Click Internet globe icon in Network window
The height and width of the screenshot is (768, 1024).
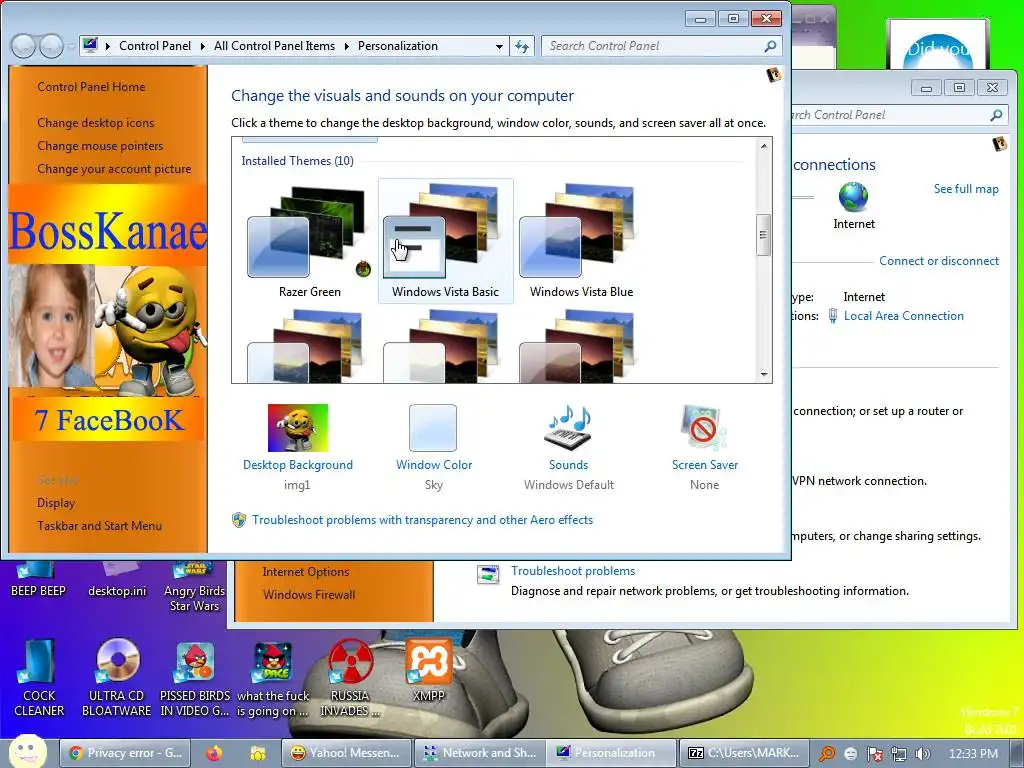tap(853, 197)
